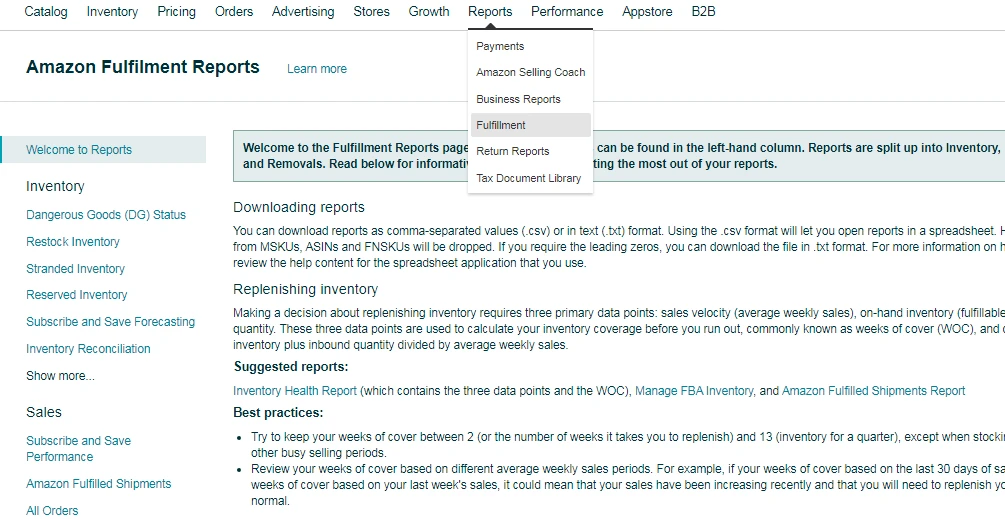
Task: Open Tax Document Library menu entry
Action: pos(528,178)
